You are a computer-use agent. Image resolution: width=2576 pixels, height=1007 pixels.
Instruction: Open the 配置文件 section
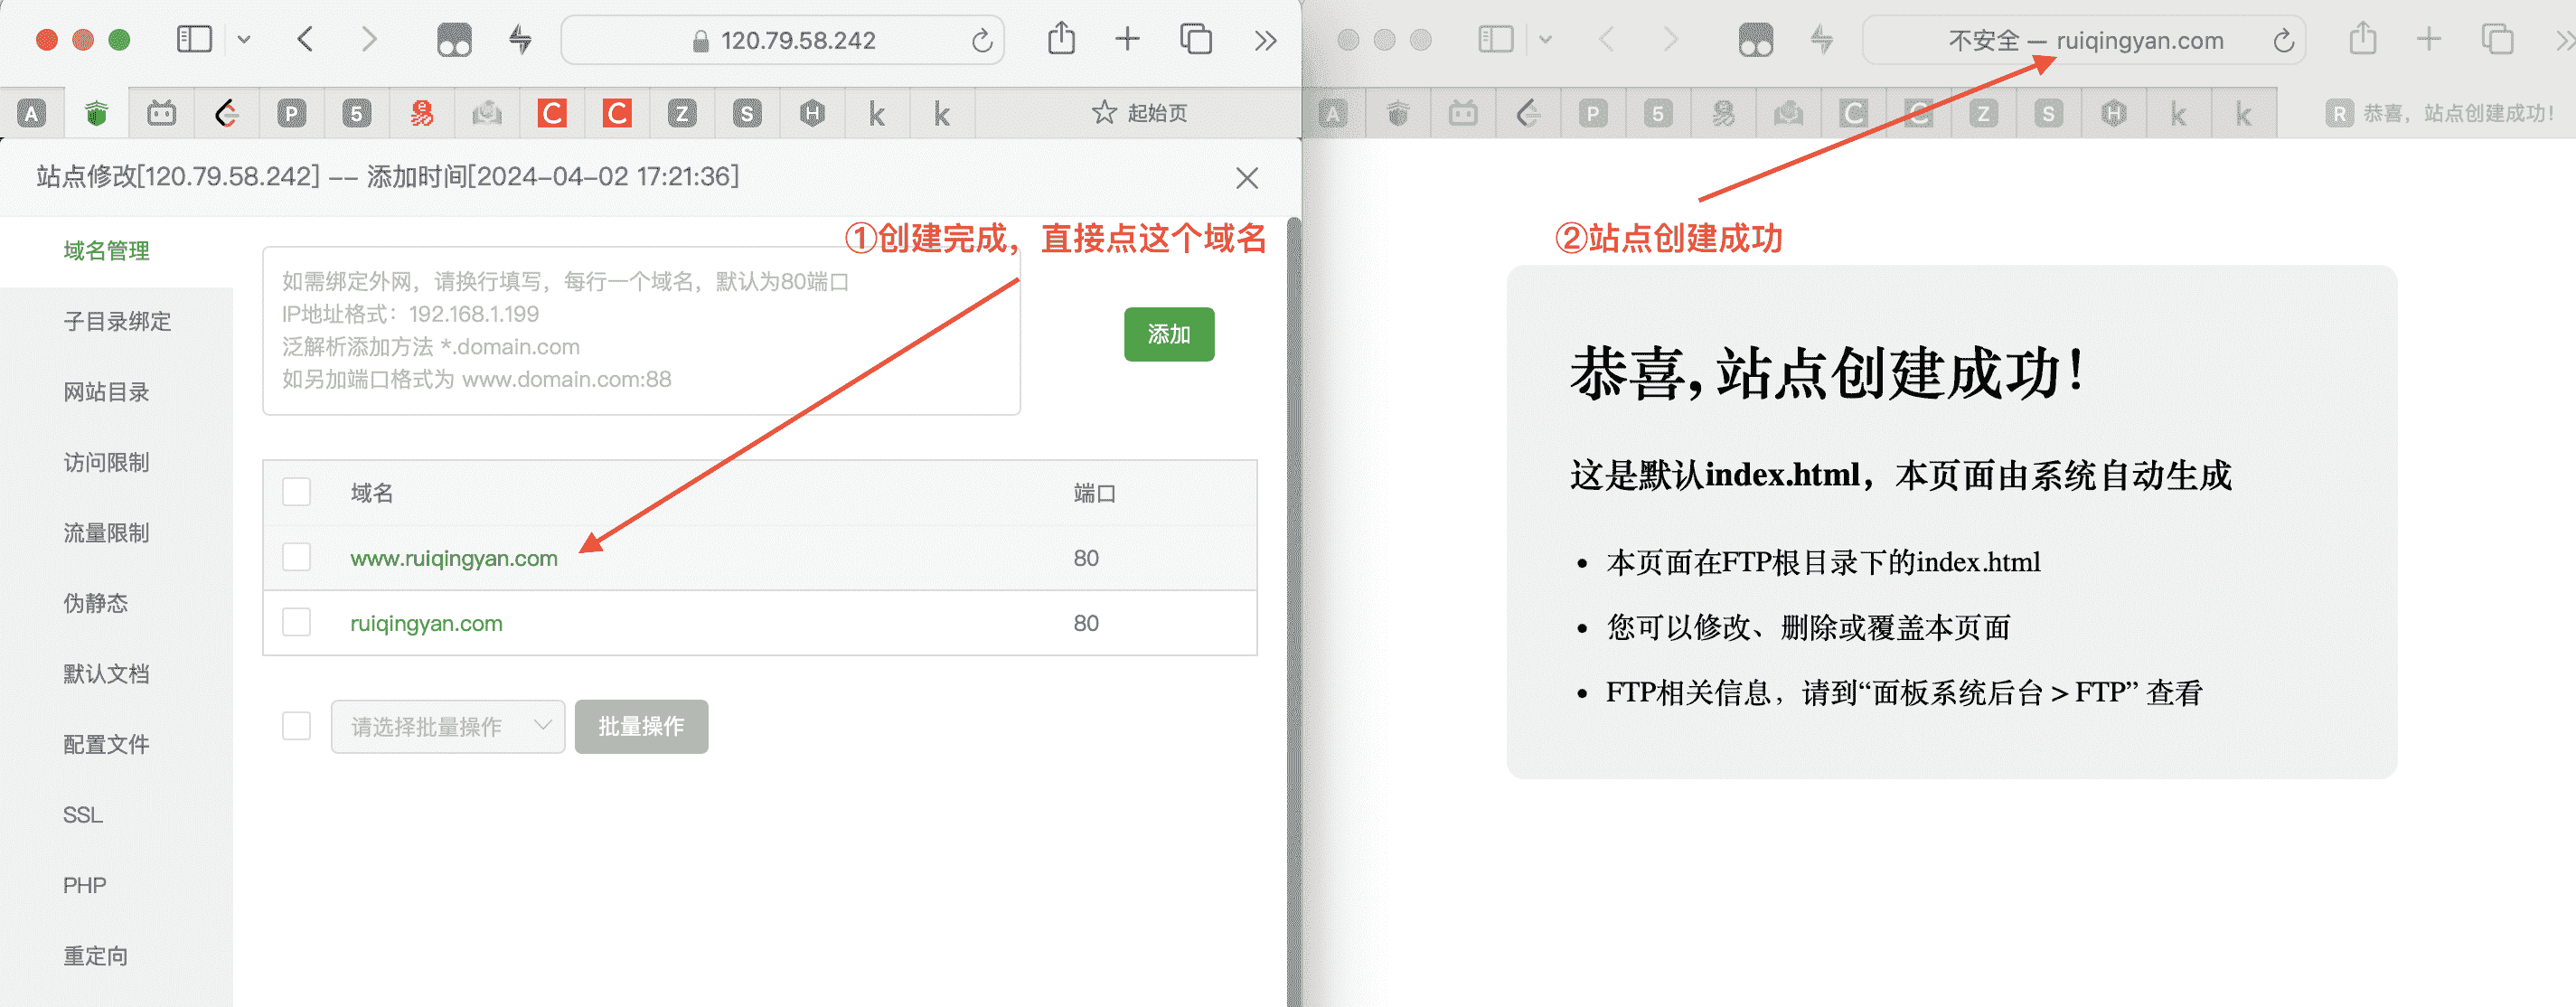coord(107,745)
